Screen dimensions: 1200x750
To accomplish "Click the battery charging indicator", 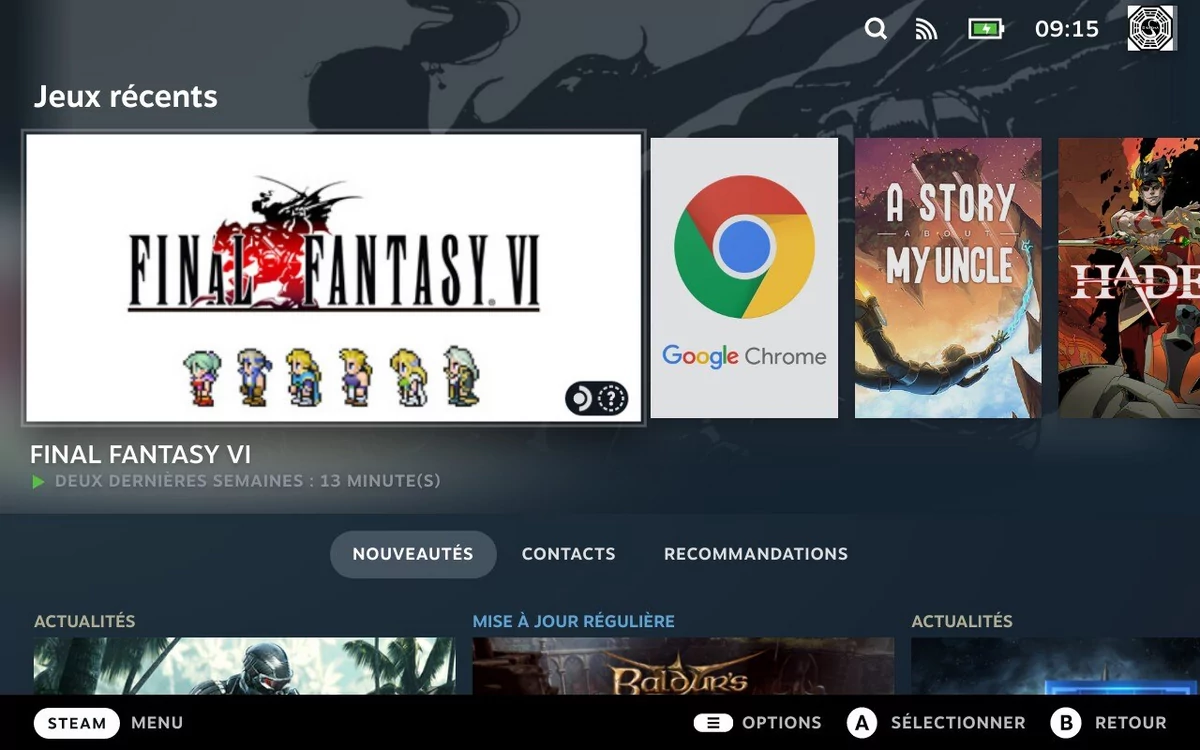I will click(986, 29).
